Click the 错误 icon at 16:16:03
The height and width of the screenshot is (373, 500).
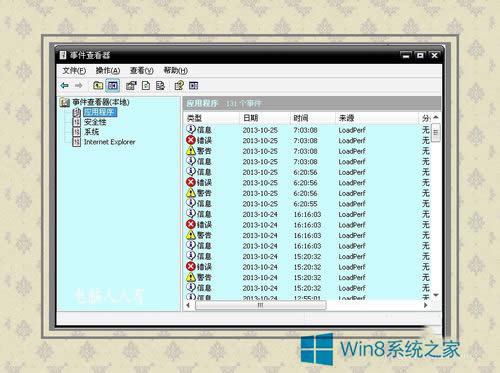pyautogui.click(x=191, y=224)
